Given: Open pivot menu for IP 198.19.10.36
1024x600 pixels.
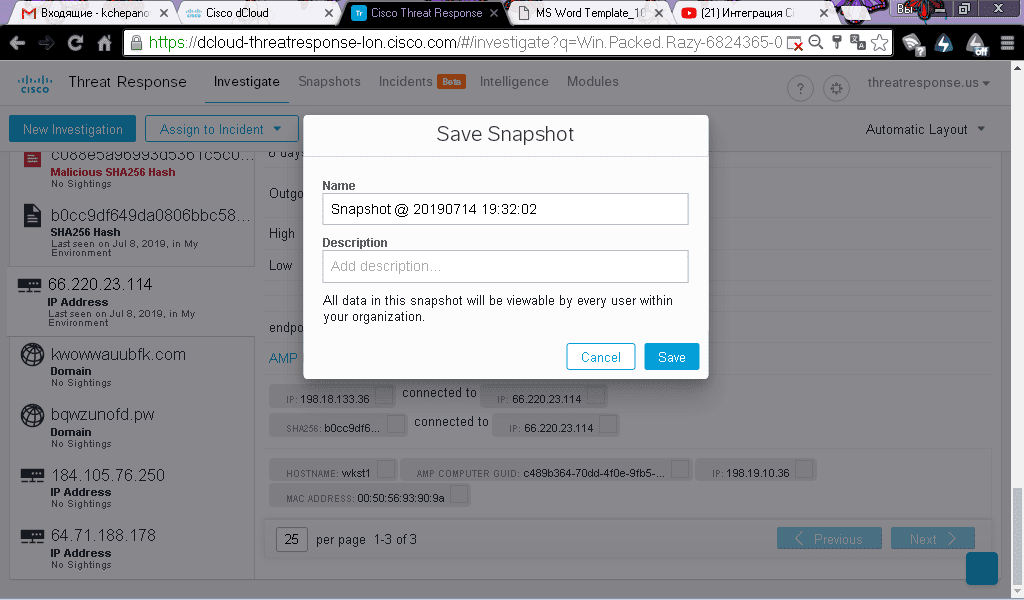Looking at the screenshot, I should pos(804,469).
